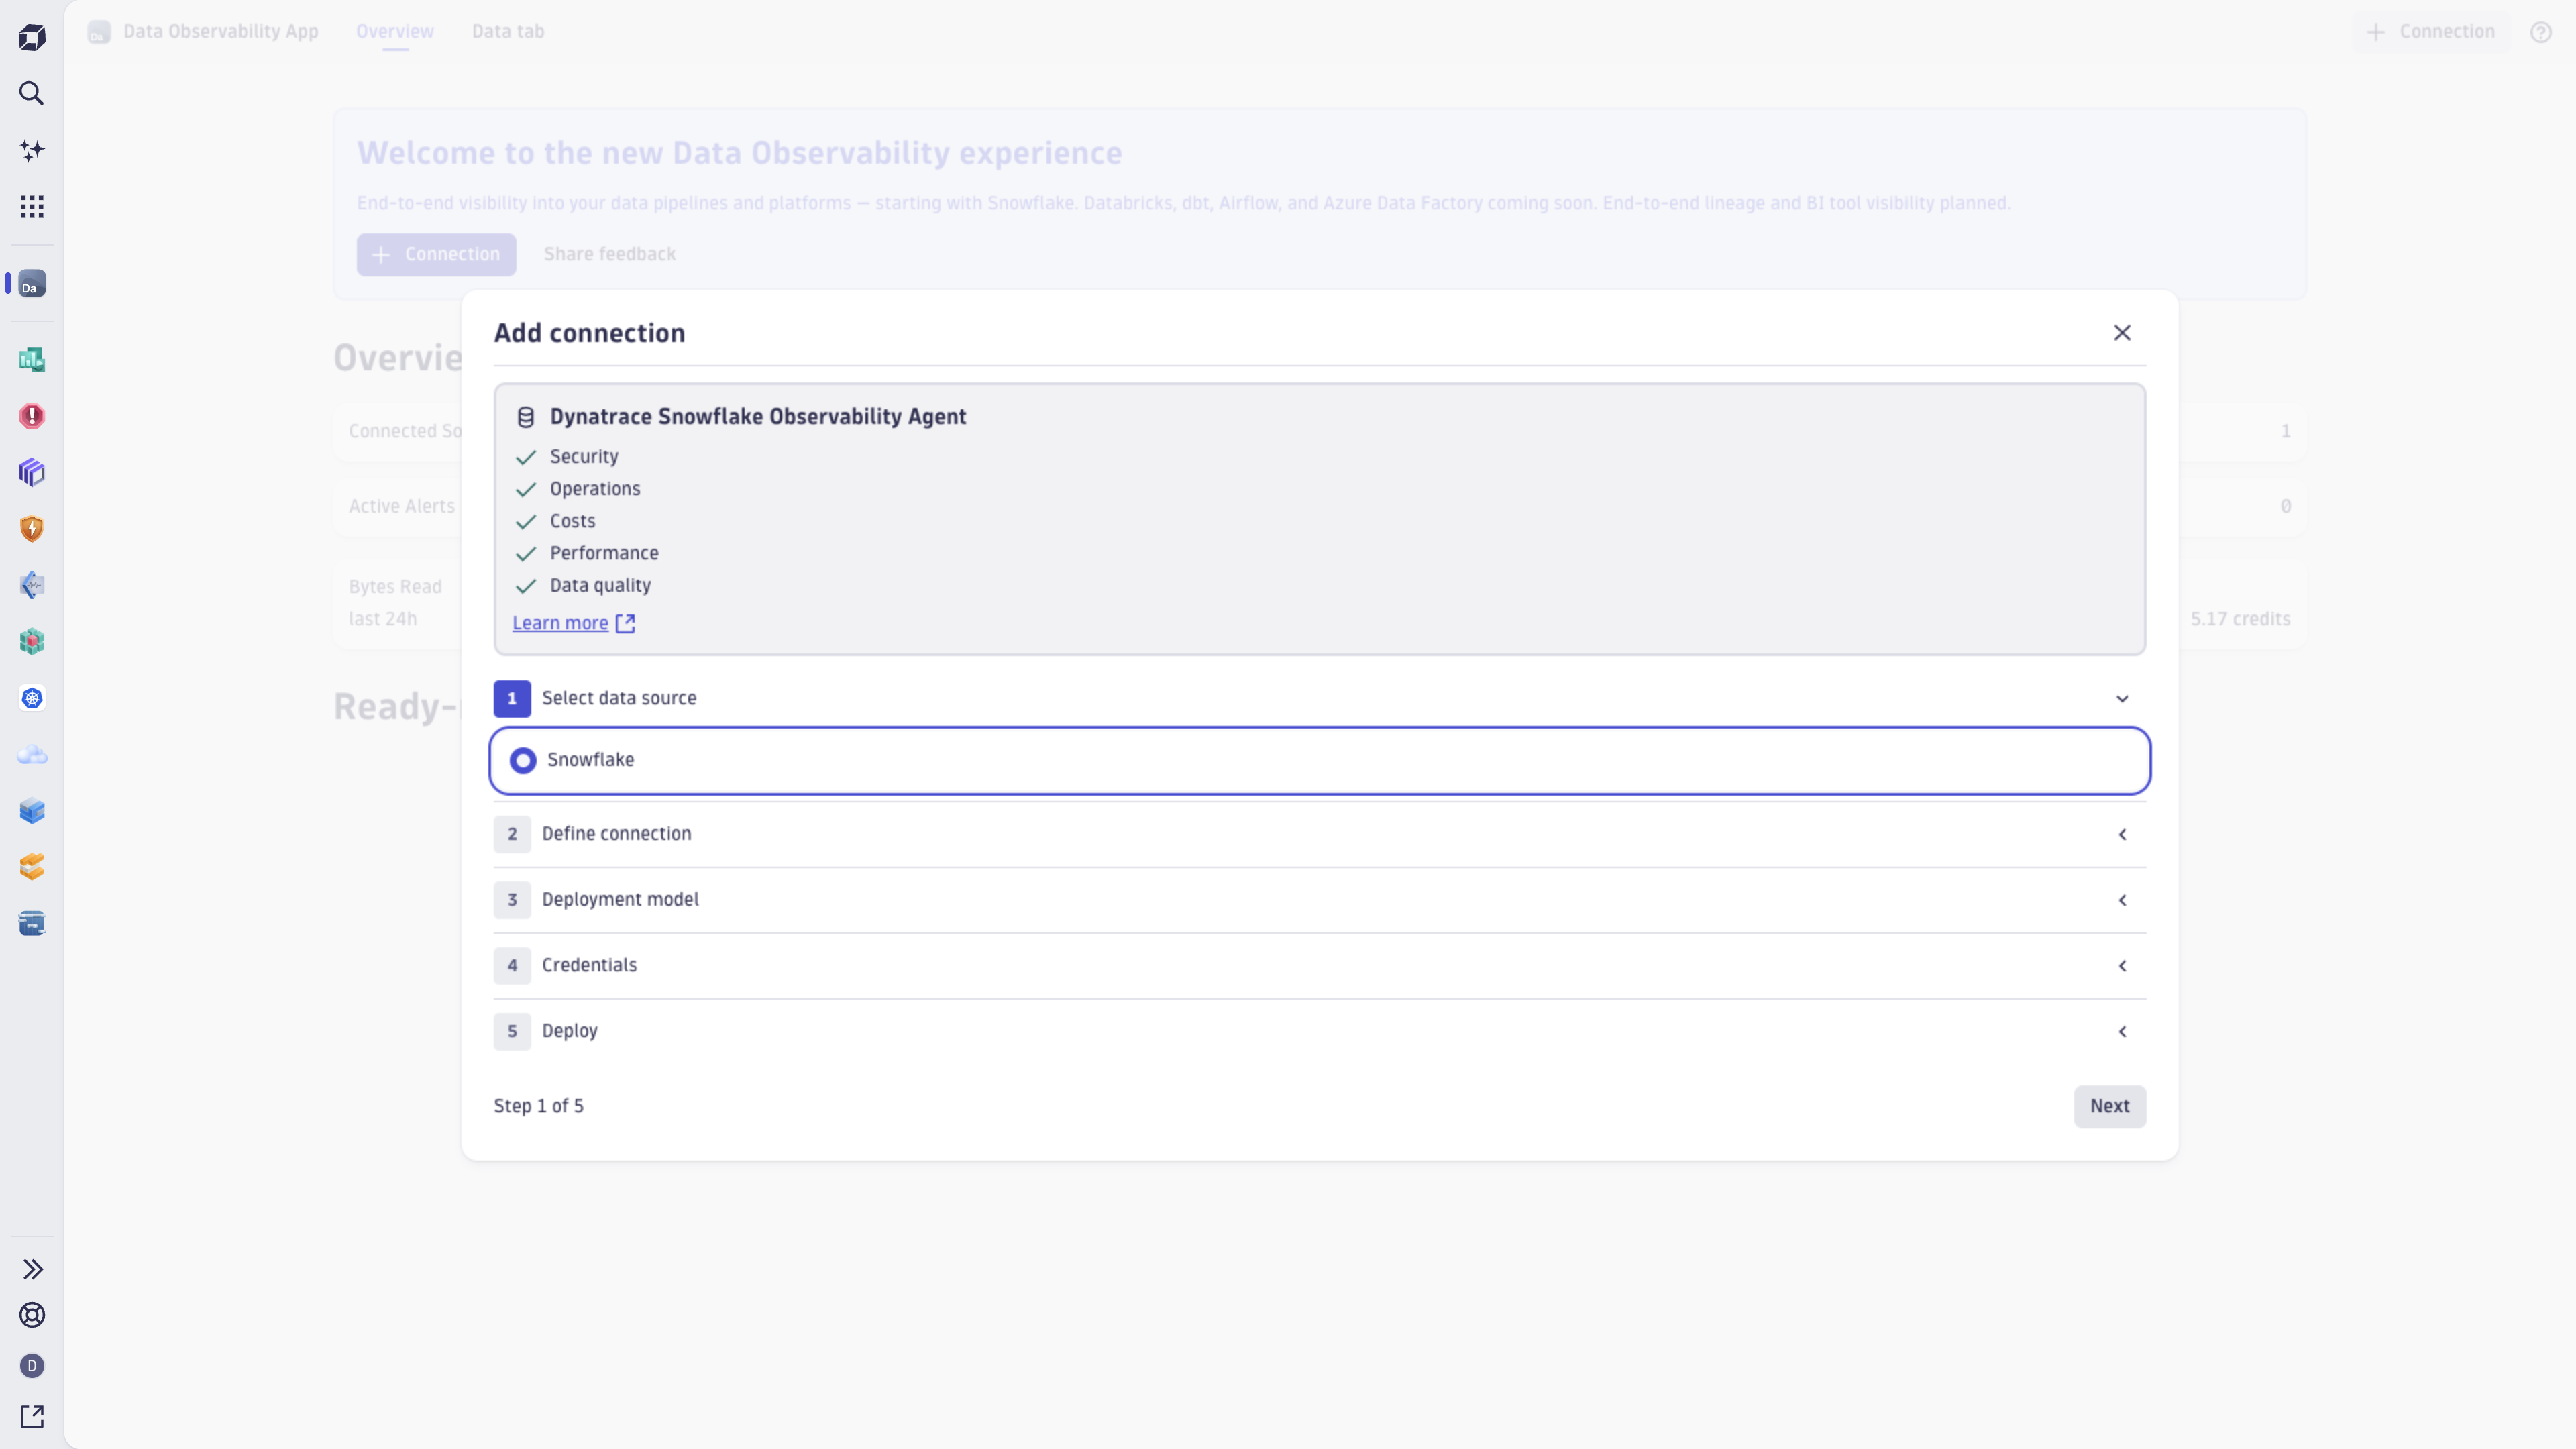The height and width of the screenshot is (1449, 2576).
Task: Open the Dynatrace logo home icon
Action: (x=32, y=38)
